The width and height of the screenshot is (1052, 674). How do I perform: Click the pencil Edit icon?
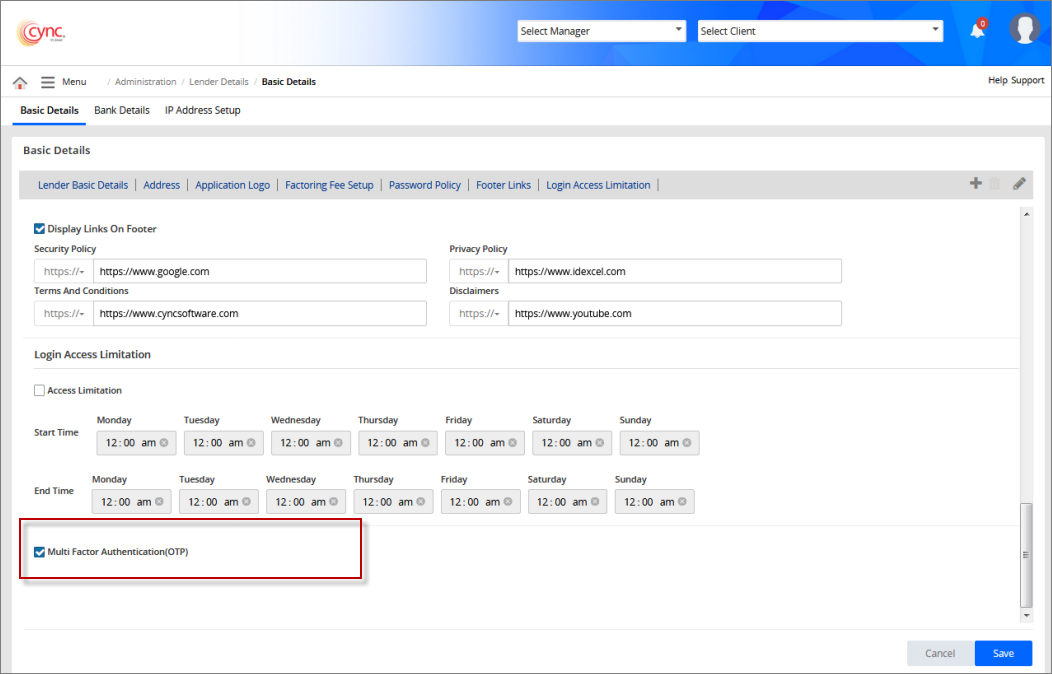point(1019,184)
